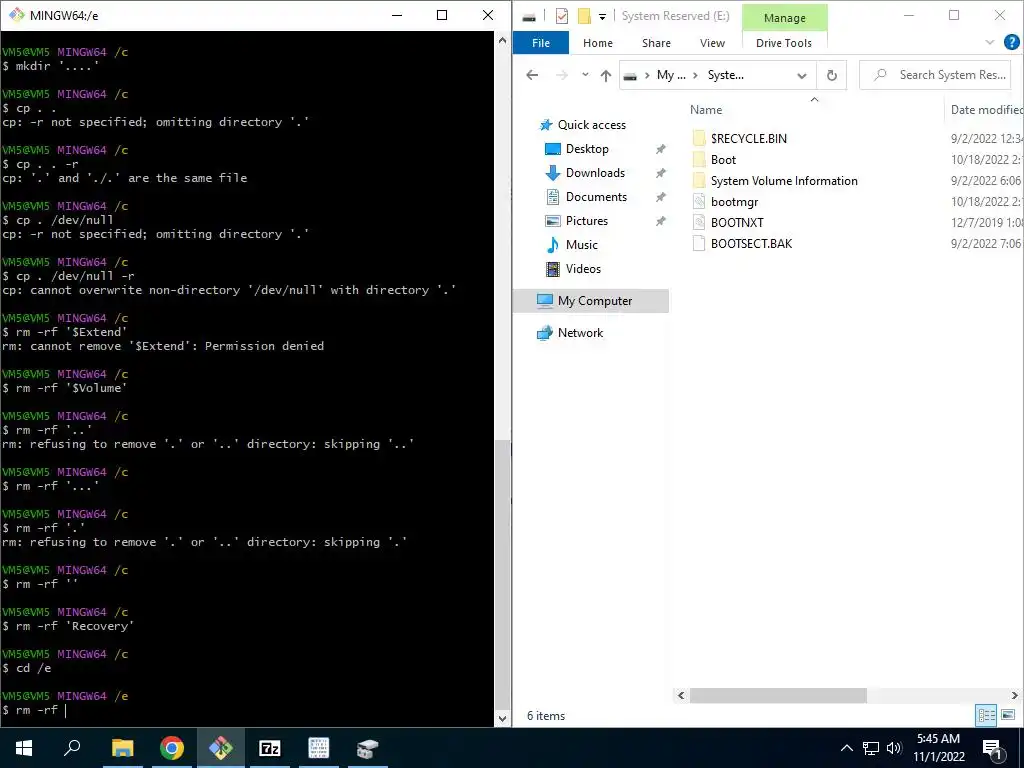Switch to the Share ribbon tab
The width and height of the screenshot is (1024, 768).
(x=656, y=42)
